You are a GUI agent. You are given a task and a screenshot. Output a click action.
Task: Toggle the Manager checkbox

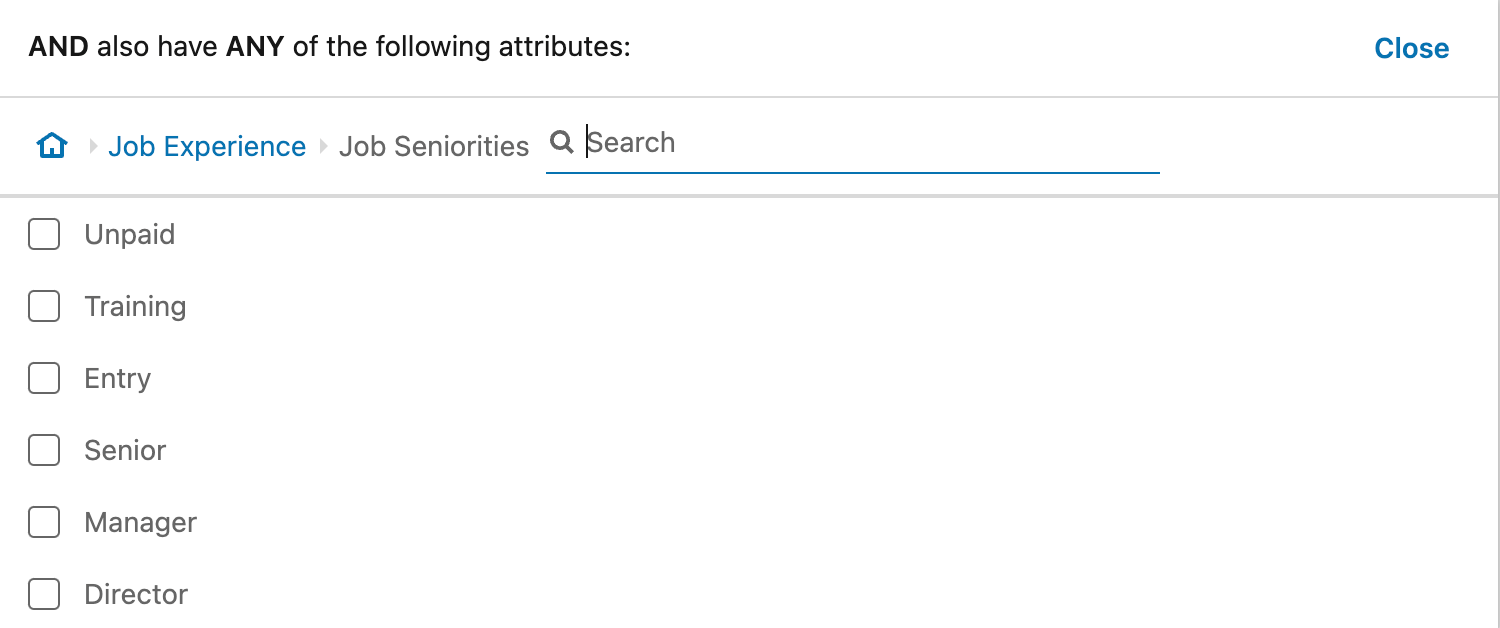pyautogui.click(x=44, y=522)
